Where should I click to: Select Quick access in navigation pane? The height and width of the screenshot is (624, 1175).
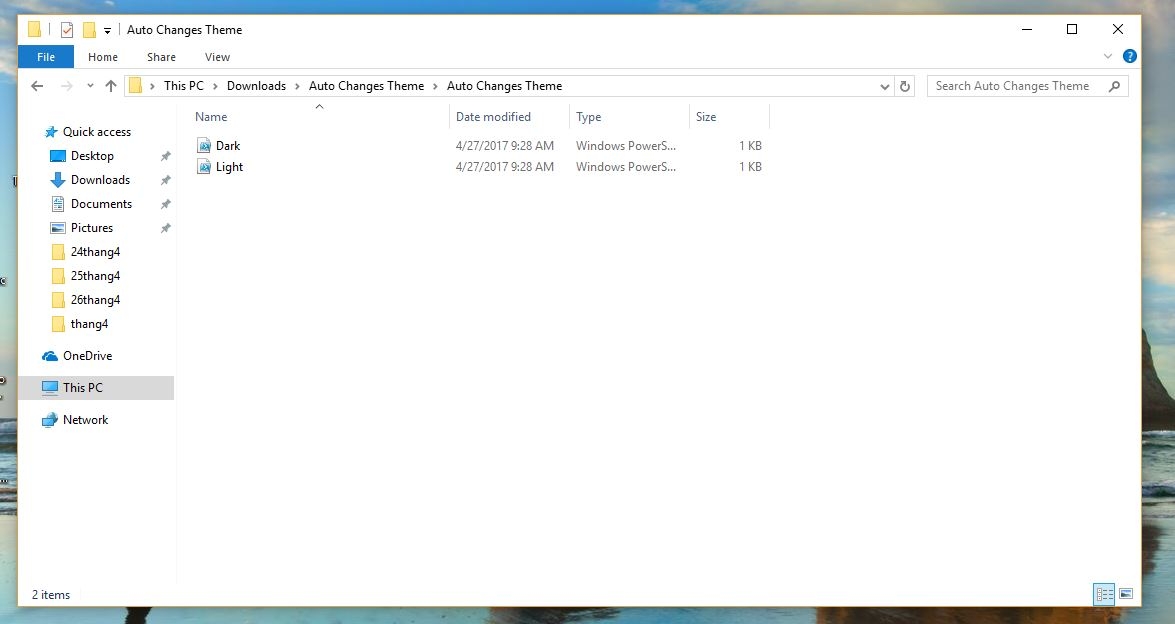click(97, 132)
